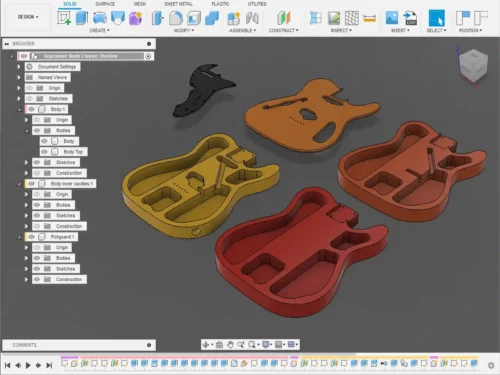Select the Create Sketch tool
This screenshot has height=375, width=500.
click(x=64, y=18)
